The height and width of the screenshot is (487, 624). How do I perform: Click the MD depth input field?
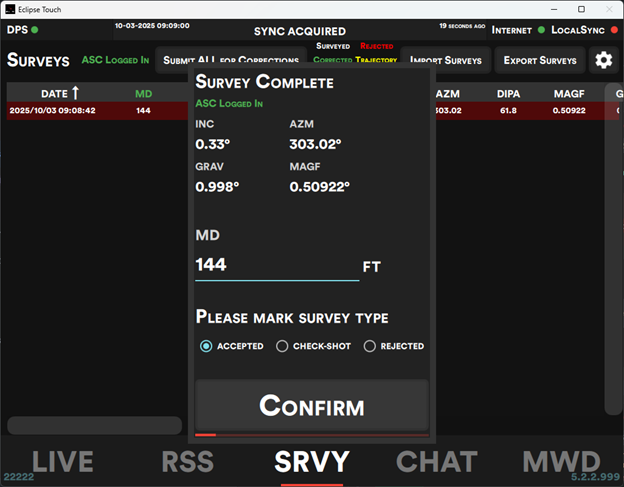coord(276,265)
